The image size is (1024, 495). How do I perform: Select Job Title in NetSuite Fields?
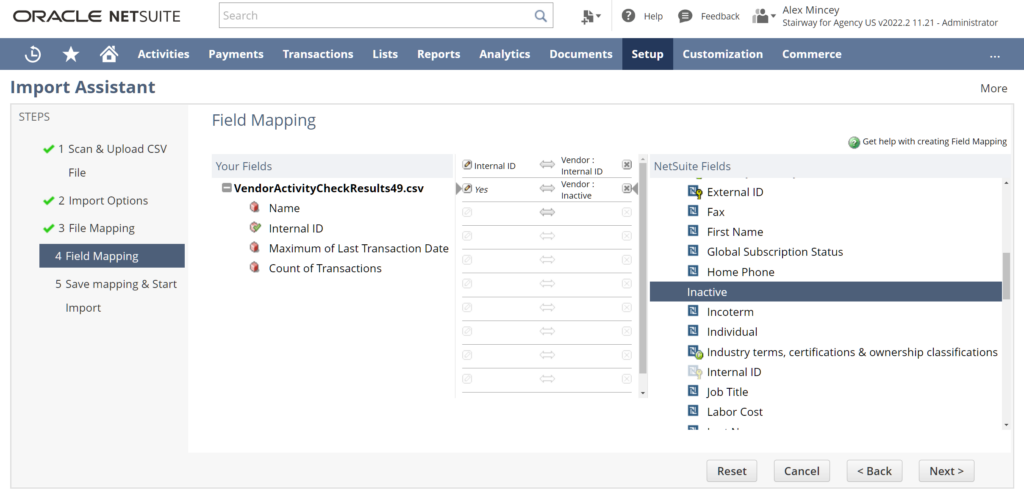coord(727,392)
